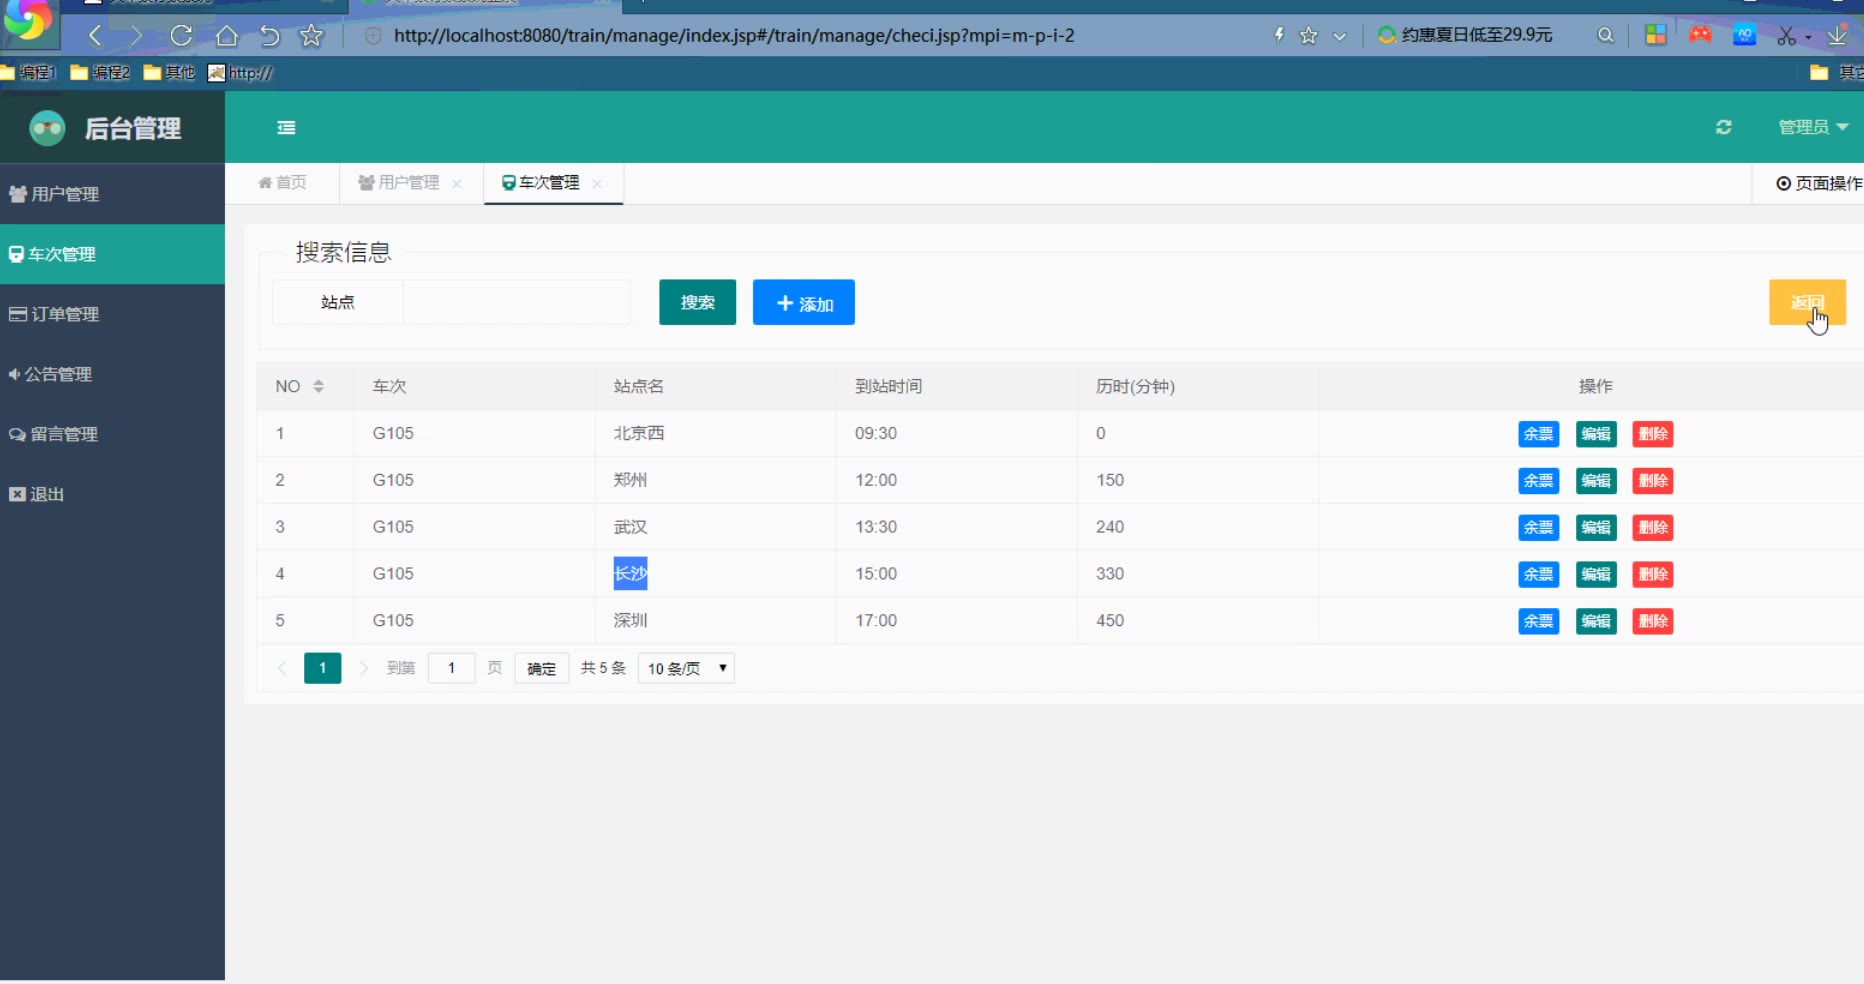Click the search magnifier icon in browser toolbar
Screen dimensions: 1864x984
coord(1606,35)
